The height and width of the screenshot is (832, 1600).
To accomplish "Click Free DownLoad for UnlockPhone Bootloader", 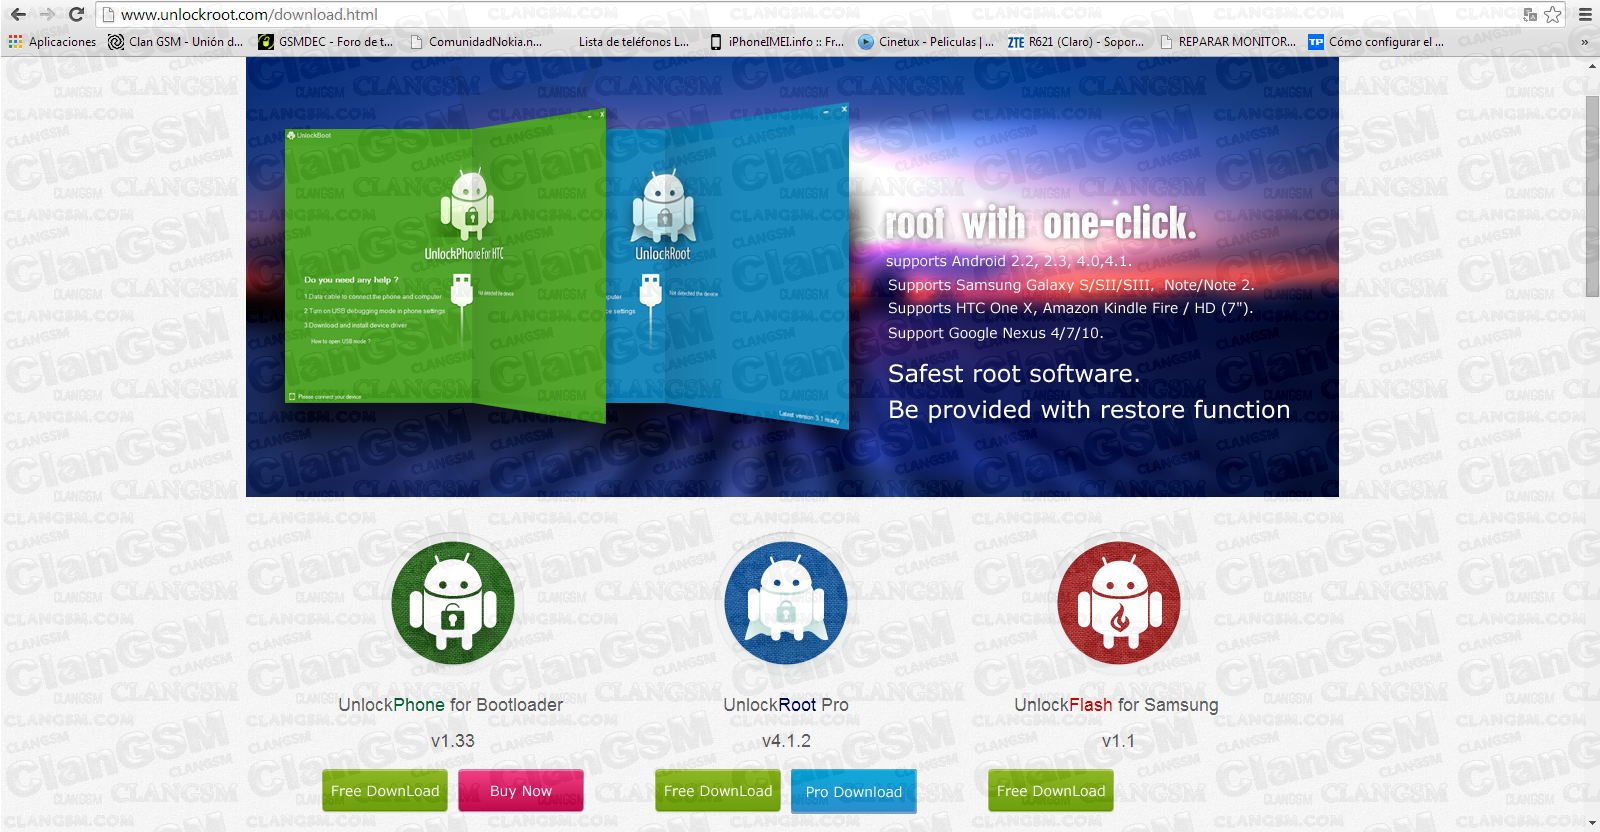I will 385,791.
